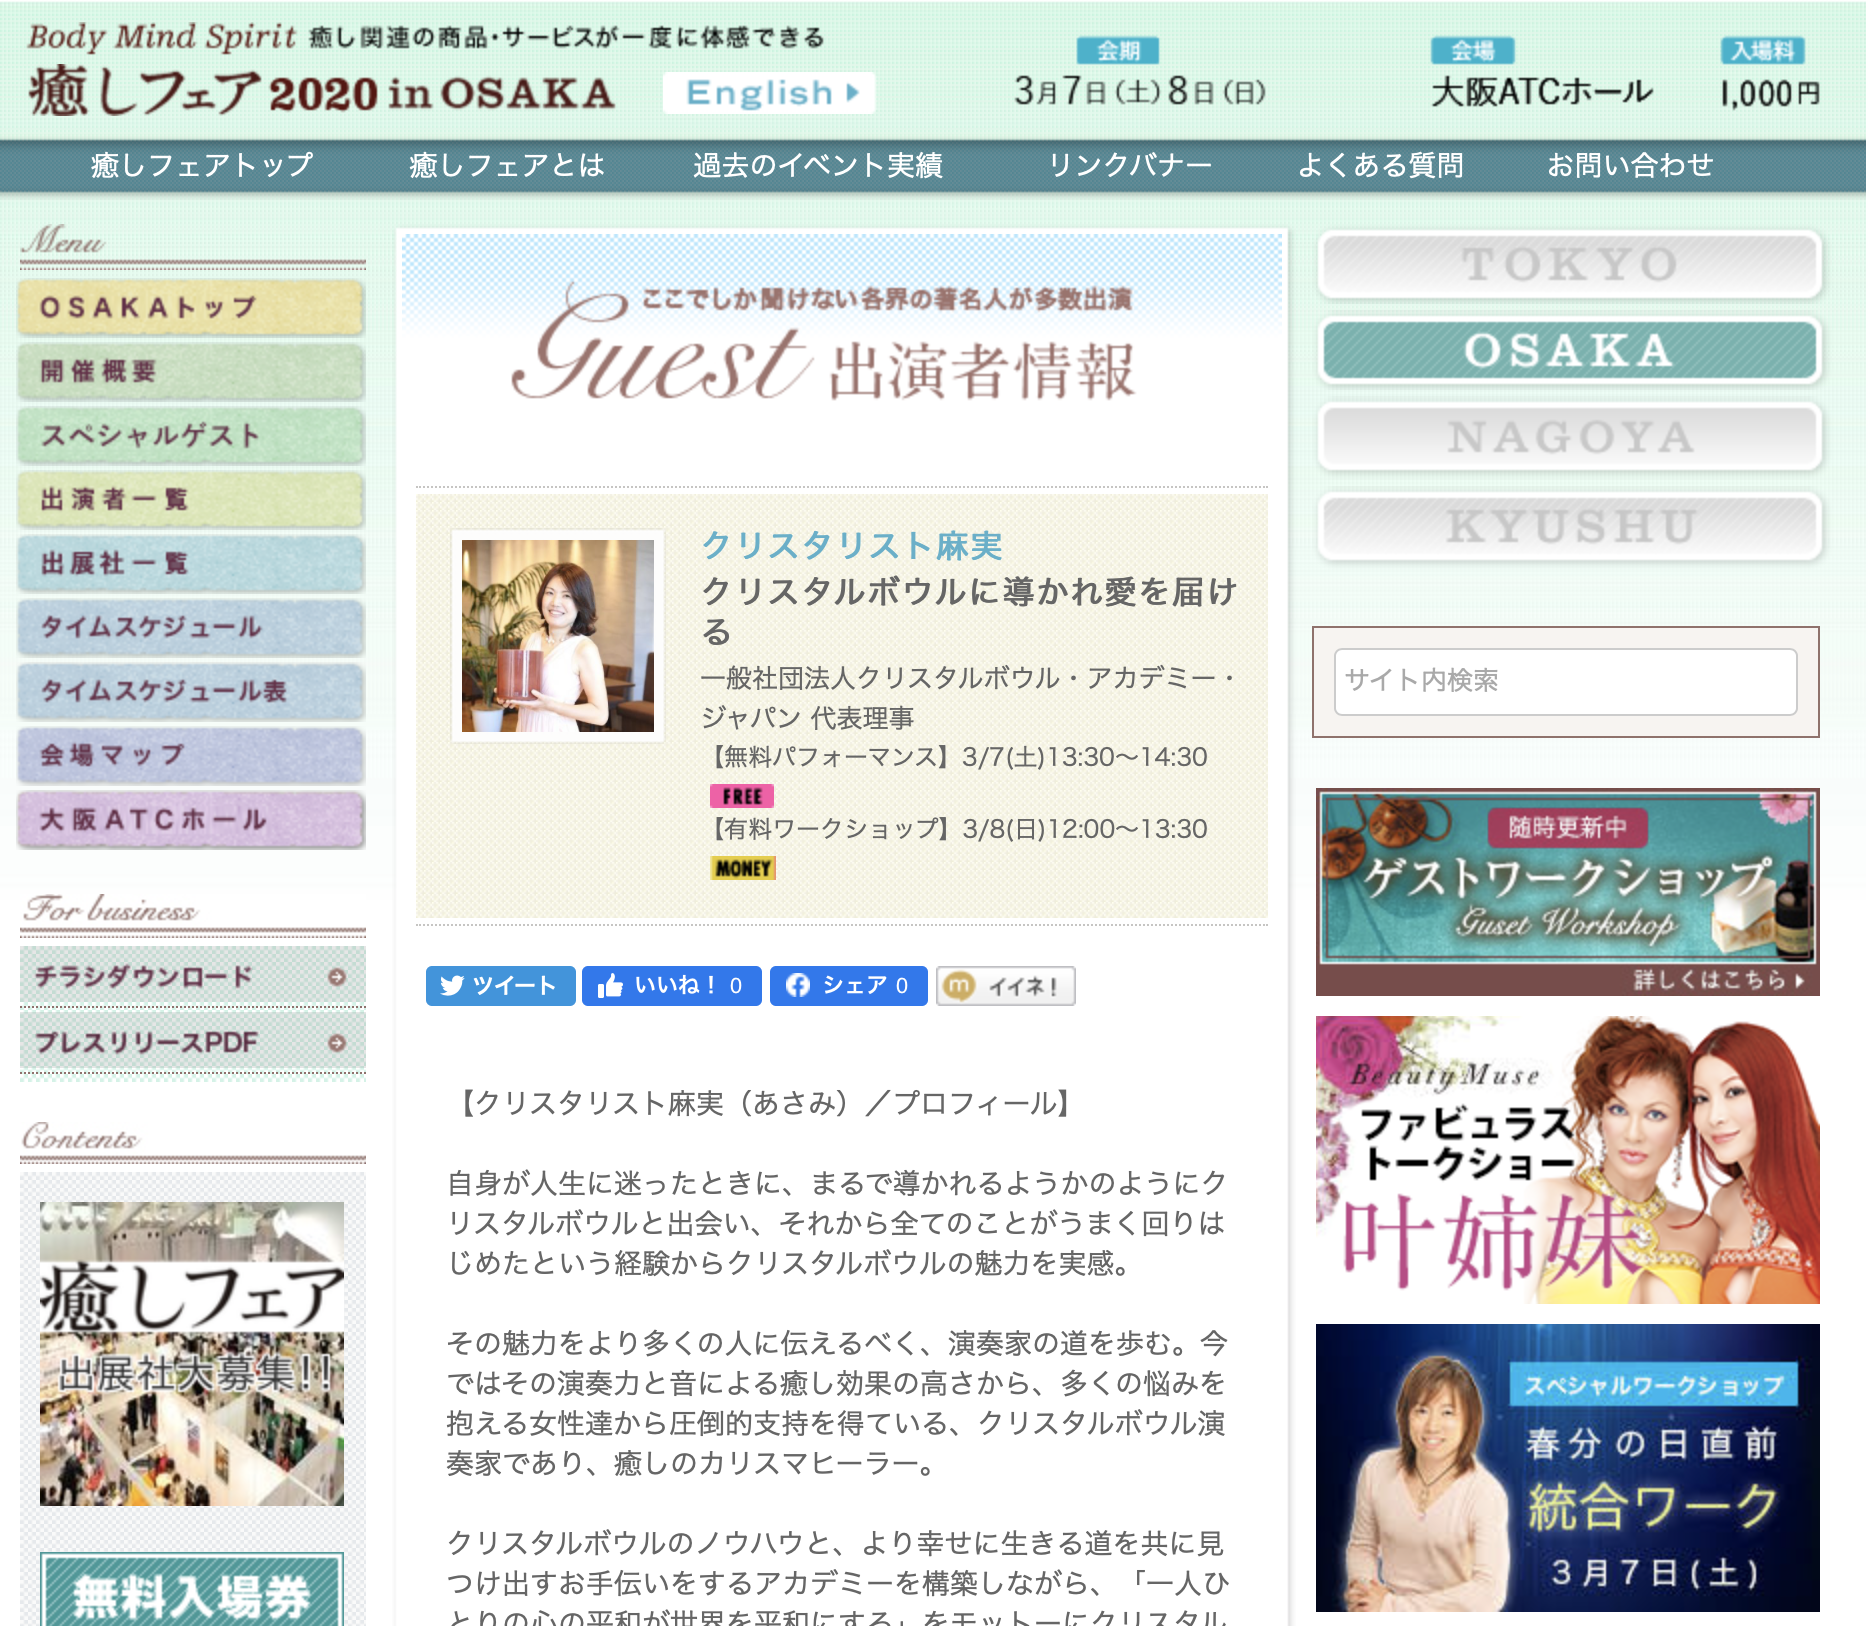Select the OSAKA region button

[1570, 351]
